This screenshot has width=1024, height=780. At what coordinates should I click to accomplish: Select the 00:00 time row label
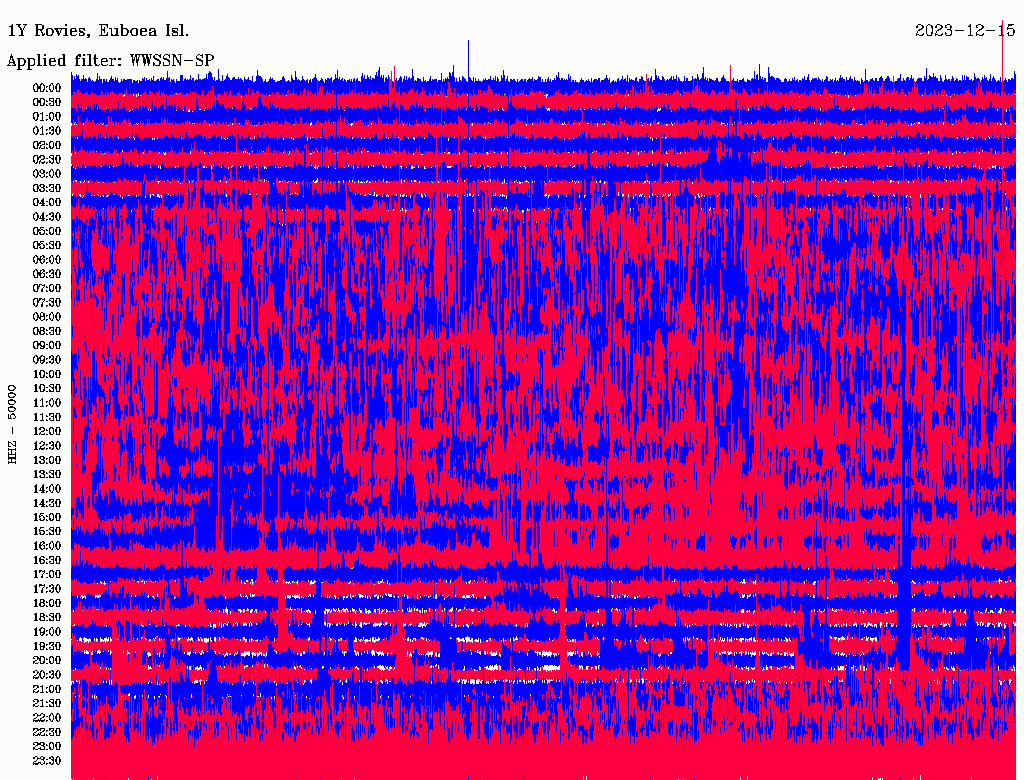pyautogui.click(x=47, y=88)
